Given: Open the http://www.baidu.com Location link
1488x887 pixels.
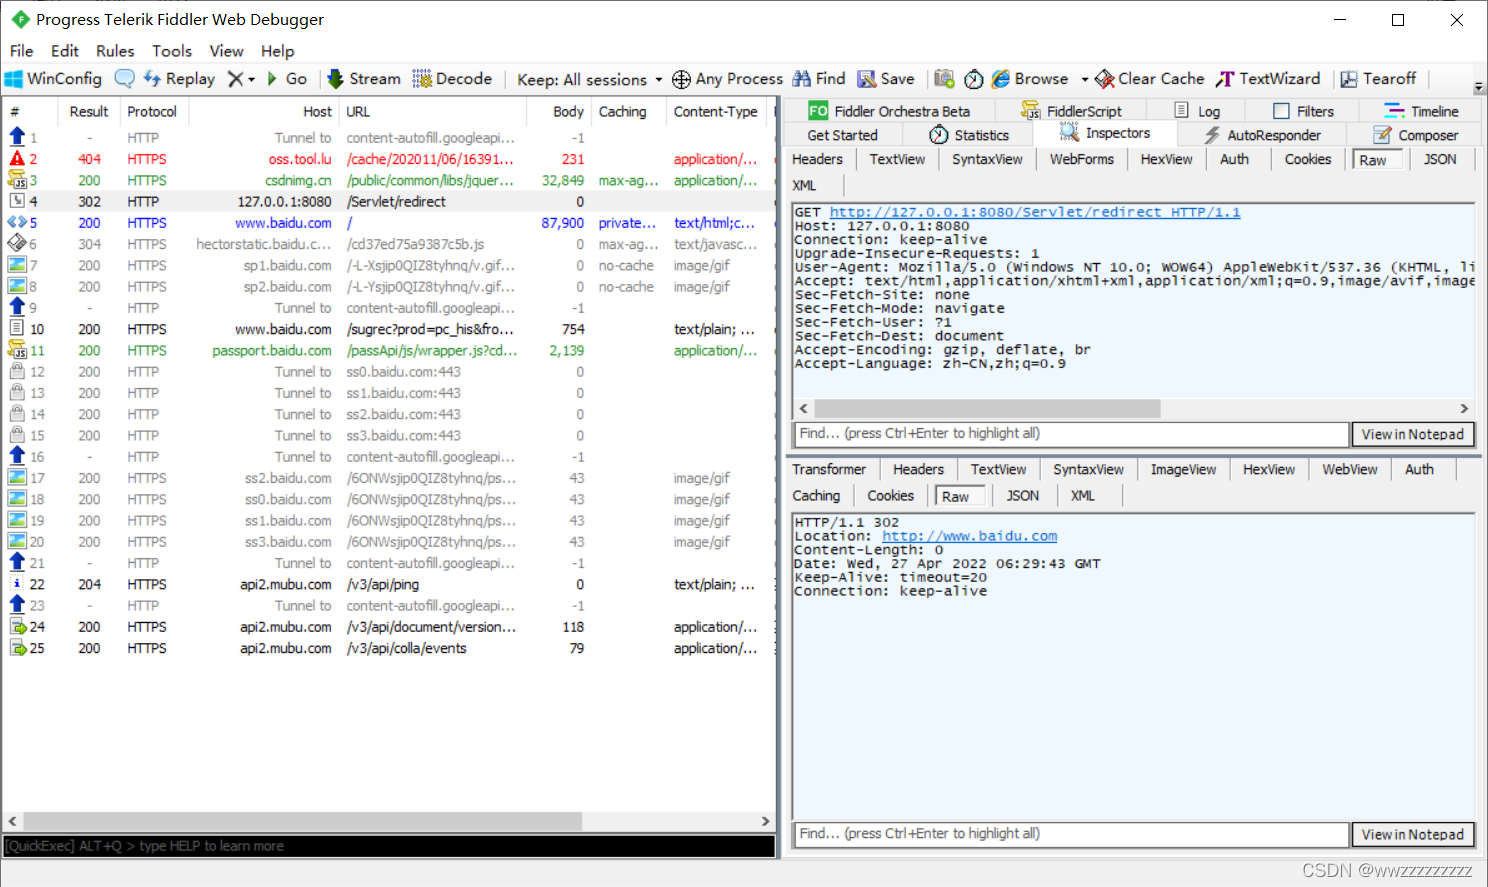Looking at the screenshot, I should 969,536.
